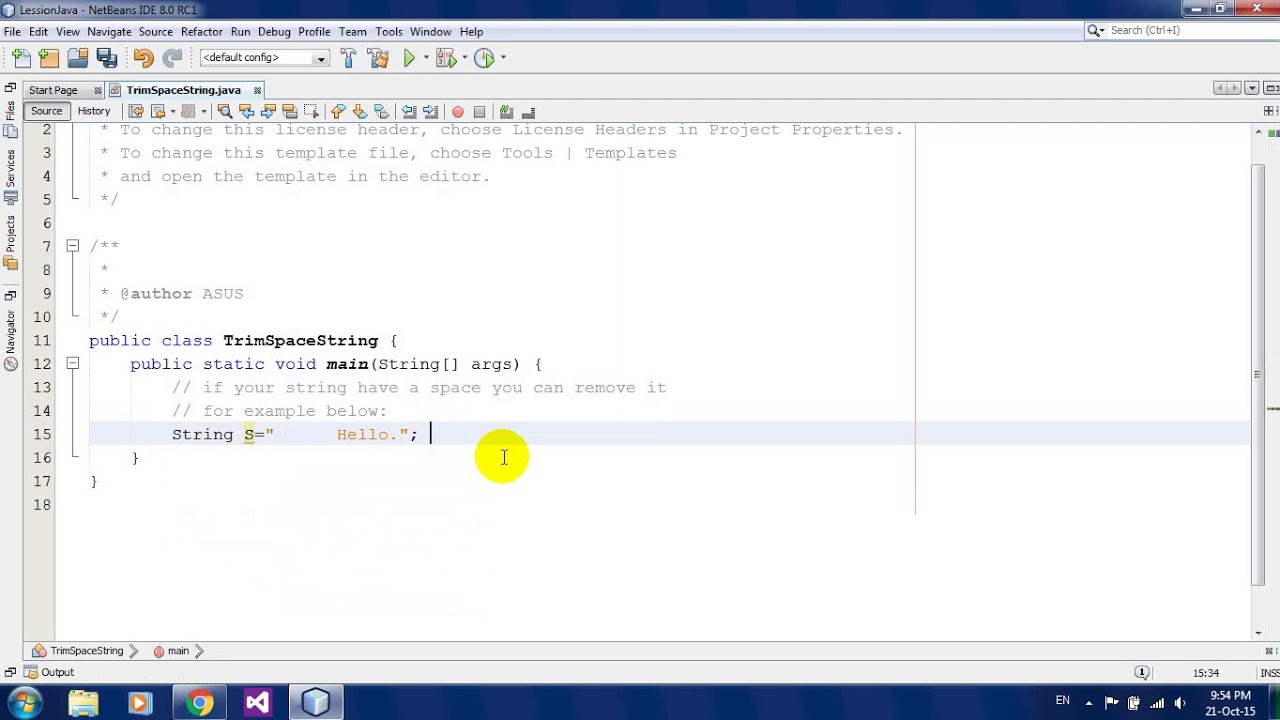Switch to the Source editor view
1280x720 pixels.
click(46, 111)
